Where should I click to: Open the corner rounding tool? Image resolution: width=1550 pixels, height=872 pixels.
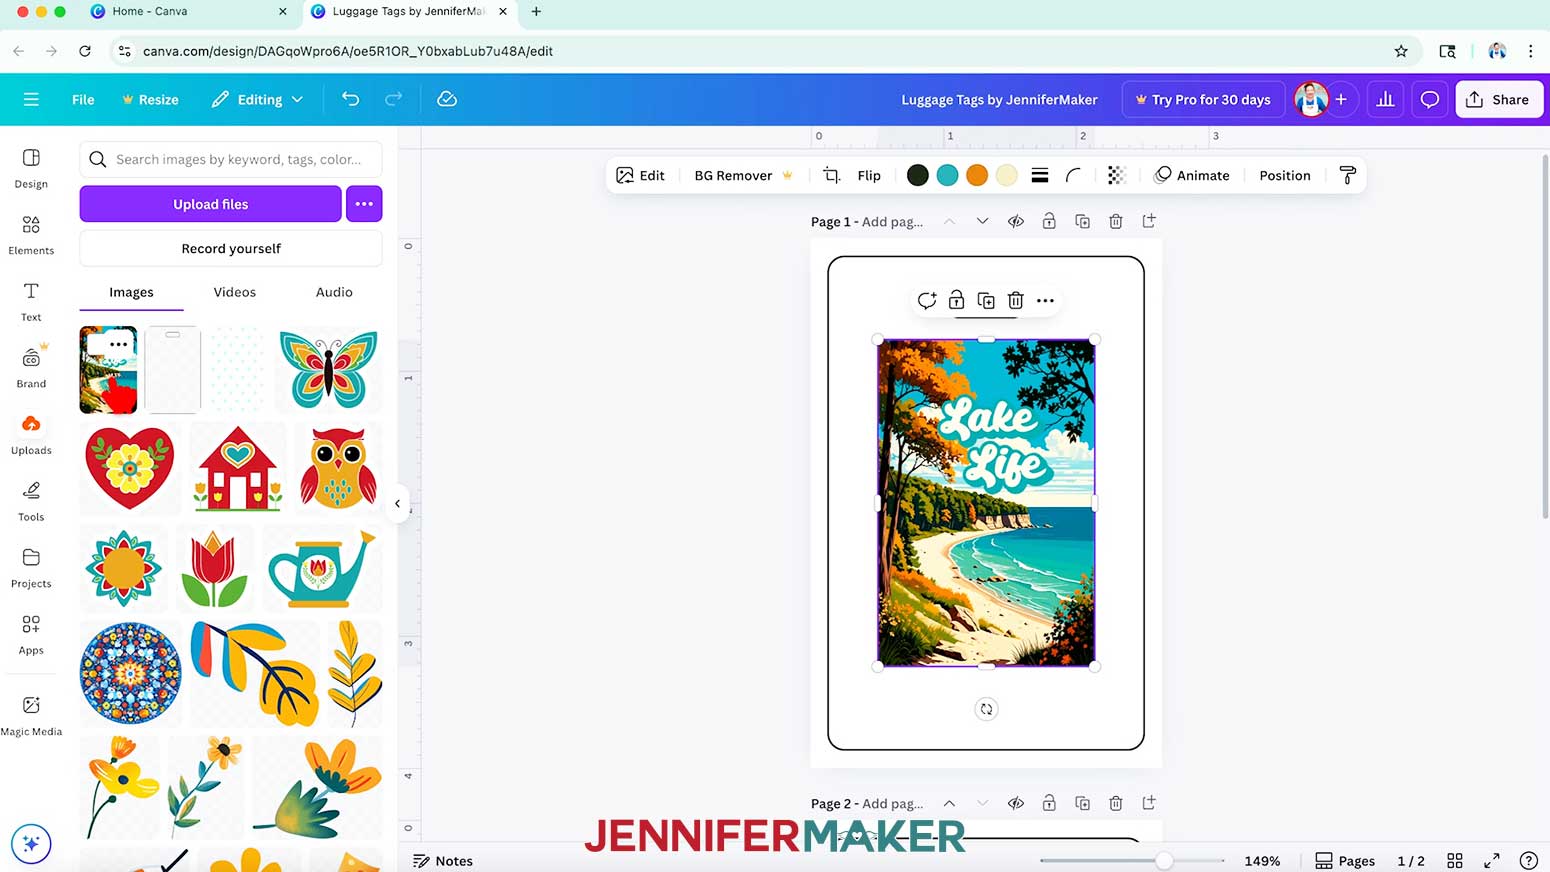pyautogui.click(x=1073, y=175)
